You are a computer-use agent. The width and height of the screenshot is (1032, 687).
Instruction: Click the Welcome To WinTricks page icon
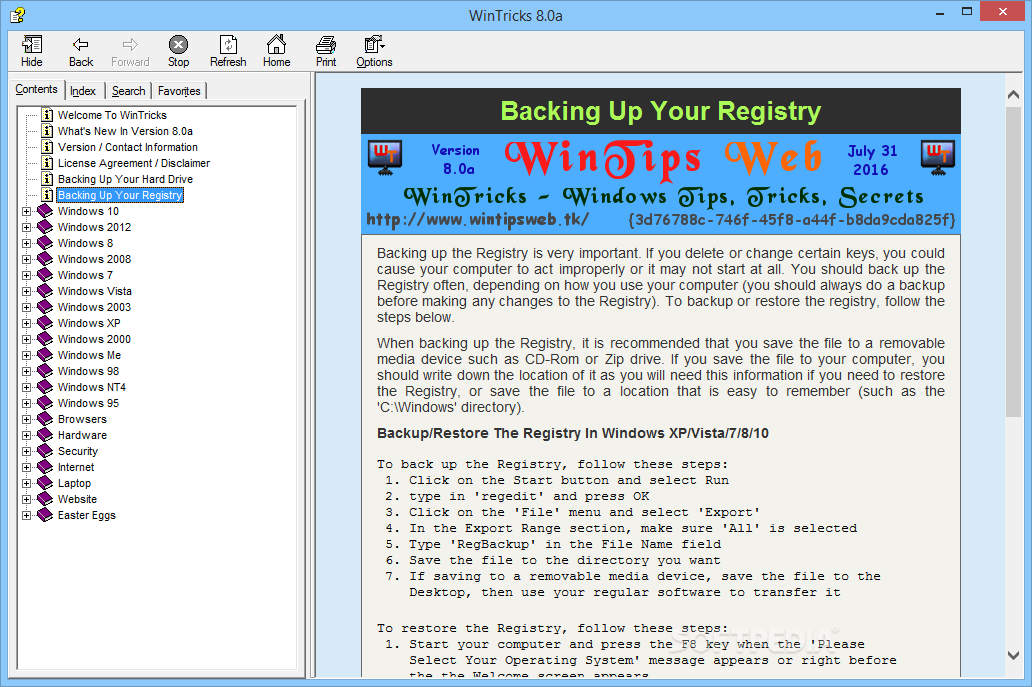point(47,115)
